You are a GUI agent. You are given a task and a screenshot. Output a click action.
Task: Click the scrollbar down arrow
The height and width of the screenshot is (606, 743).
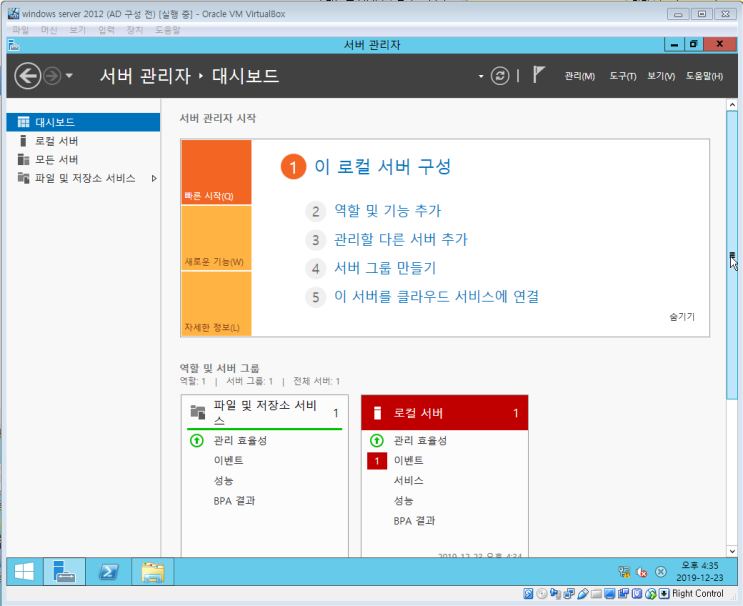tap(732, 551)
